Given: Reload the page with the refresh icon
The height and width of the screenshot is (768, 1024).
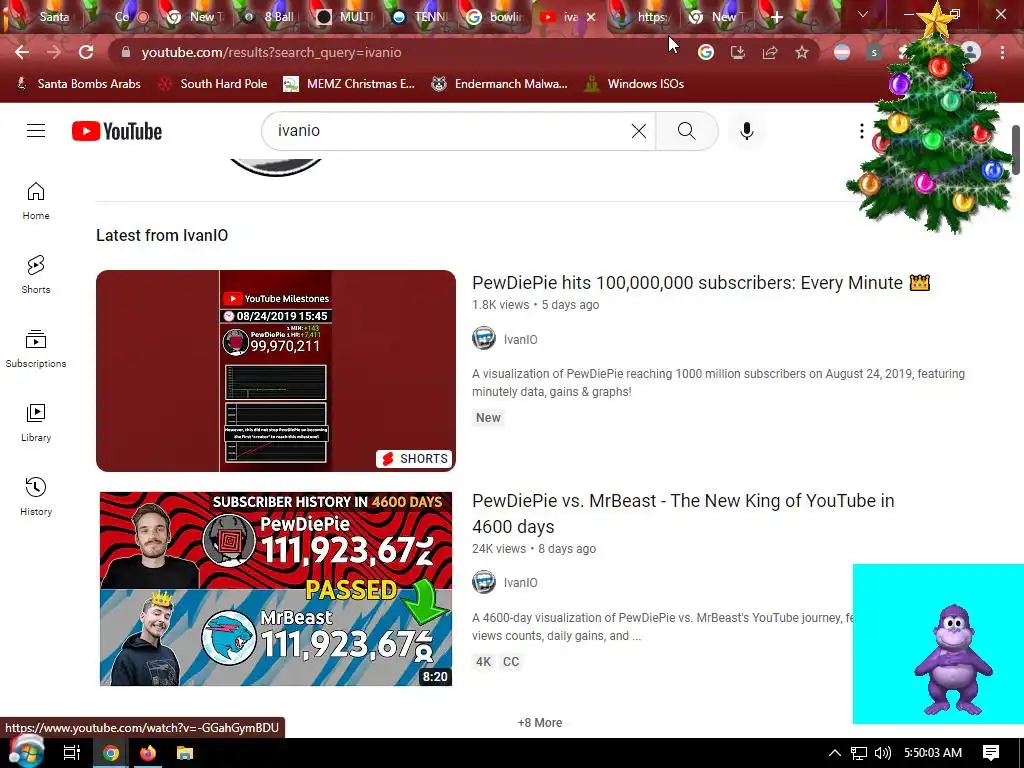Looking at the screenshot, I should coord(86,52).
